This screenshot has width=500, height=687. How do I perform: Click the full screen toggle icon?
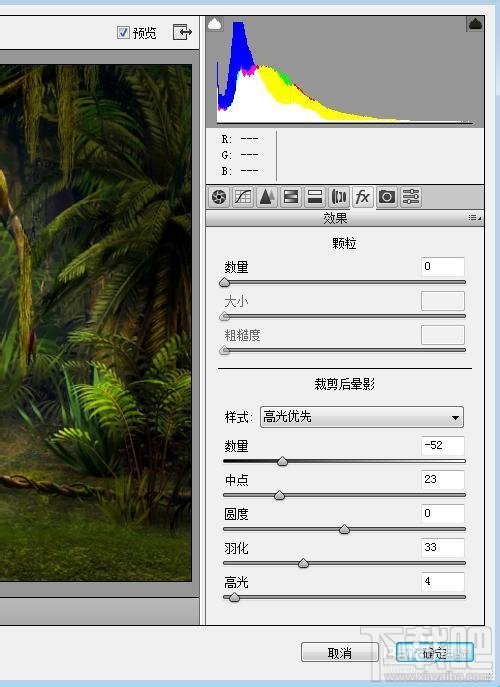[x=182, y=32]
